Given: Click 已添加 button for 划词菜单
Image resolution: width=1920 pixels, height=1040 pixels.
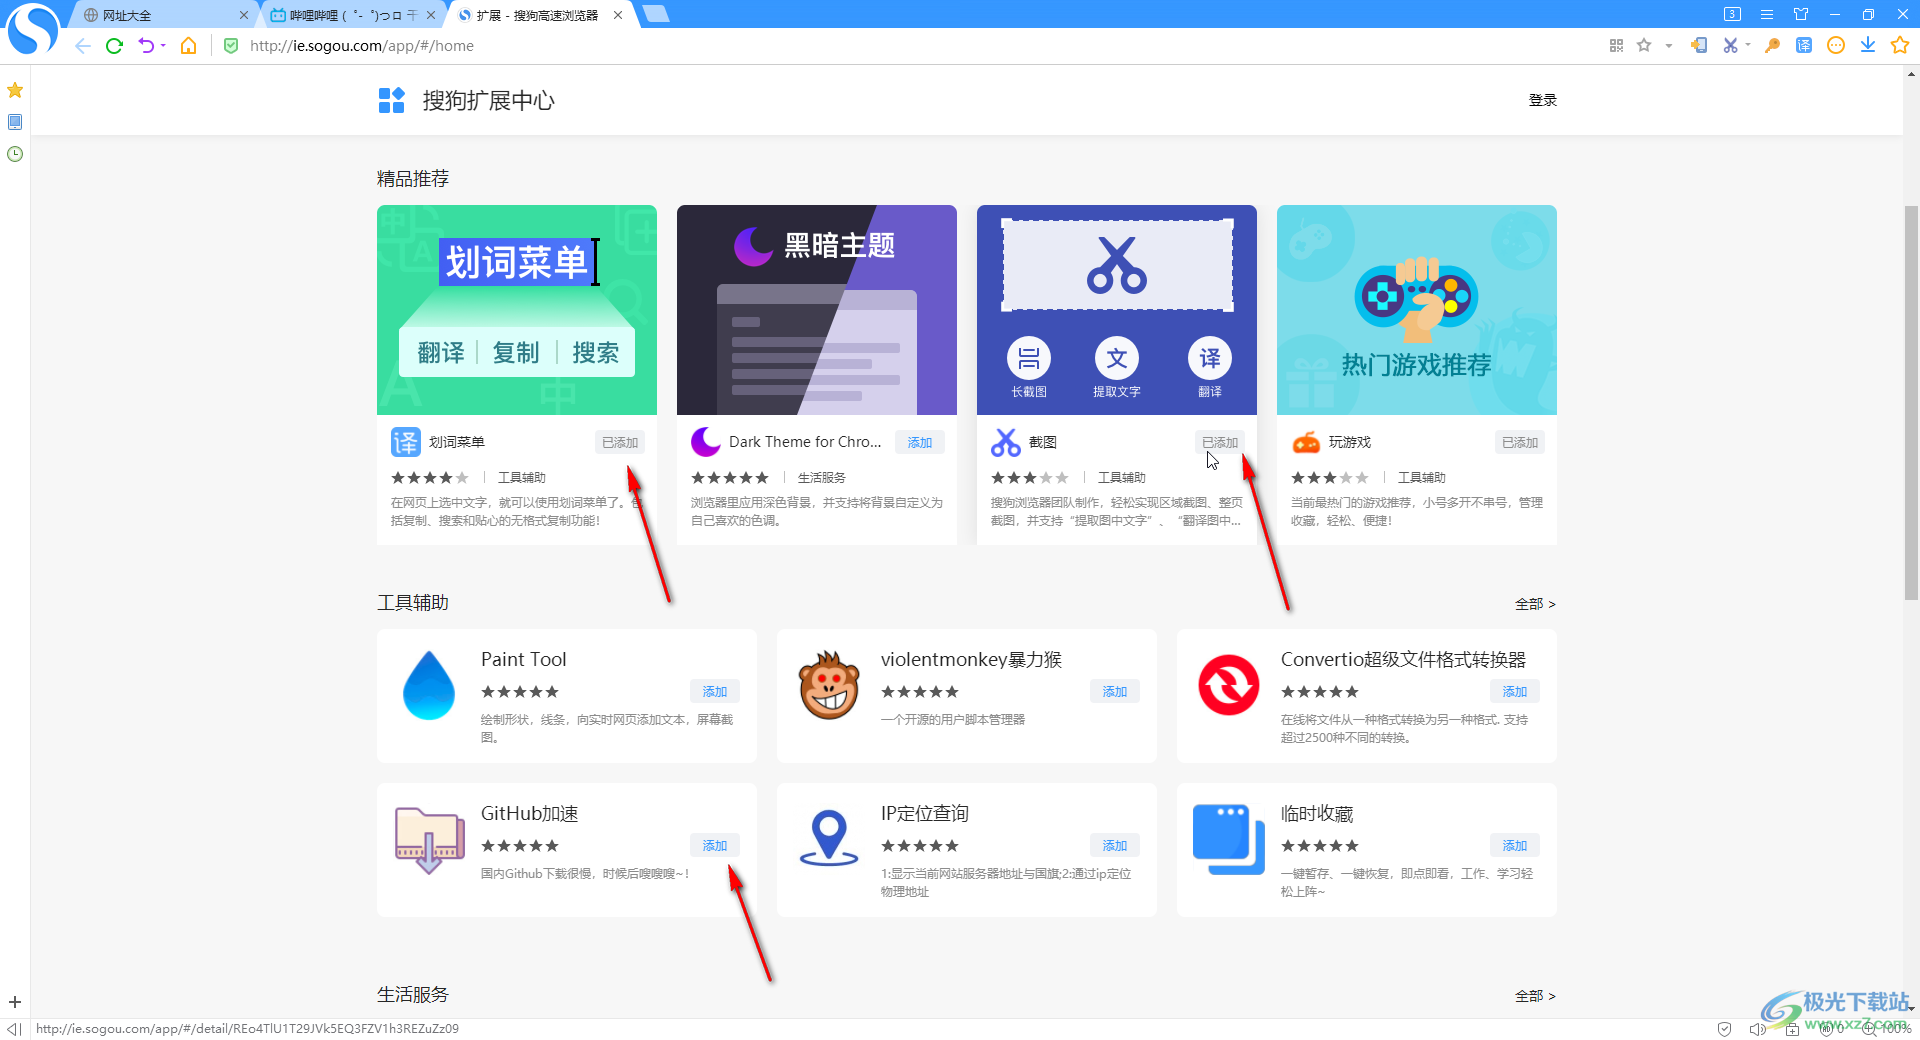Looking at the screenshot, I should point(620,442).
